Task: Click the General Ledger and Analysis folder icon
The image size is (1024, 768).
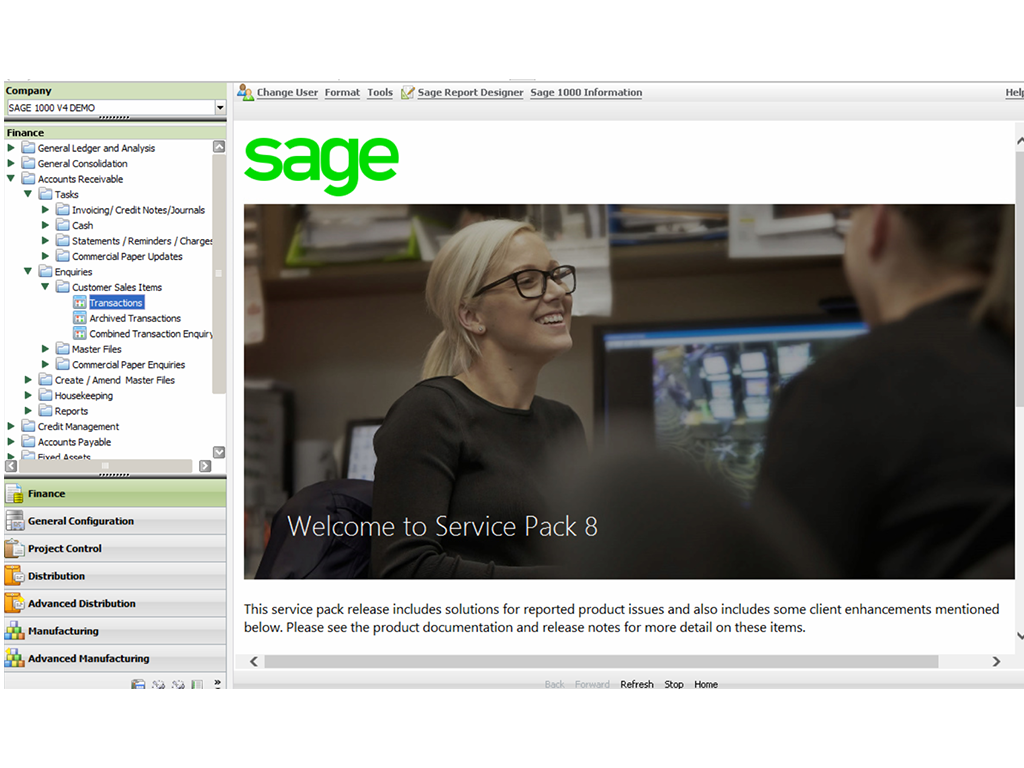Action: (28, 148)
